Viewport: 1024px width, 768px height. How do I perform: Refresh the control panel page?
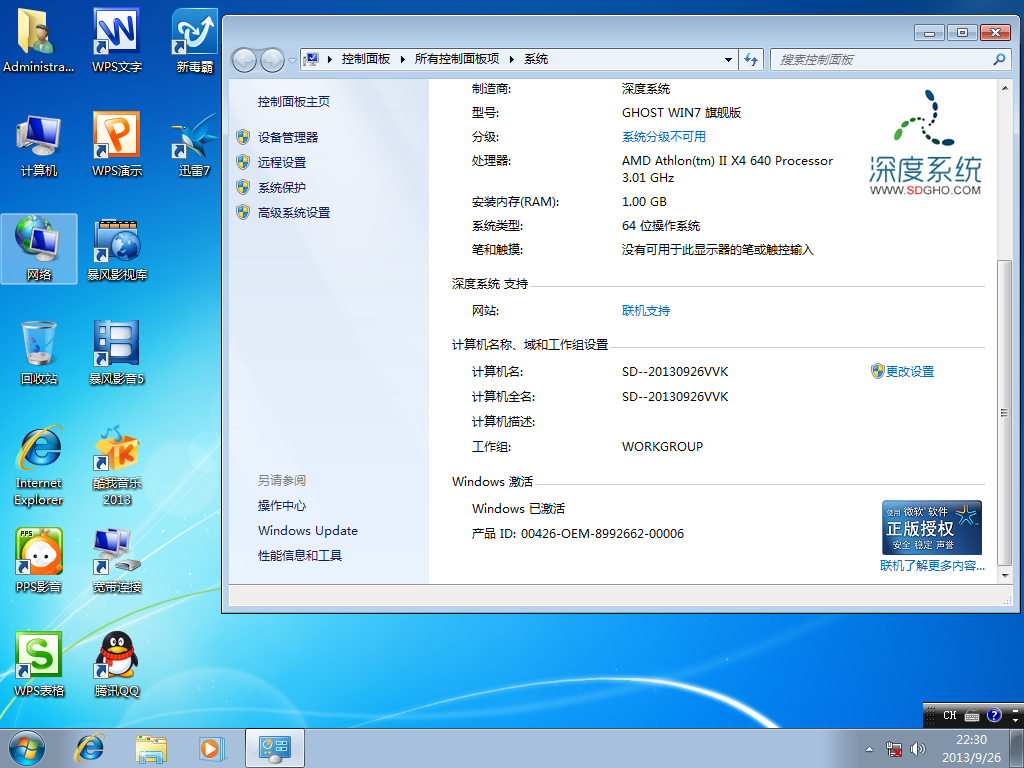point(751,59)
